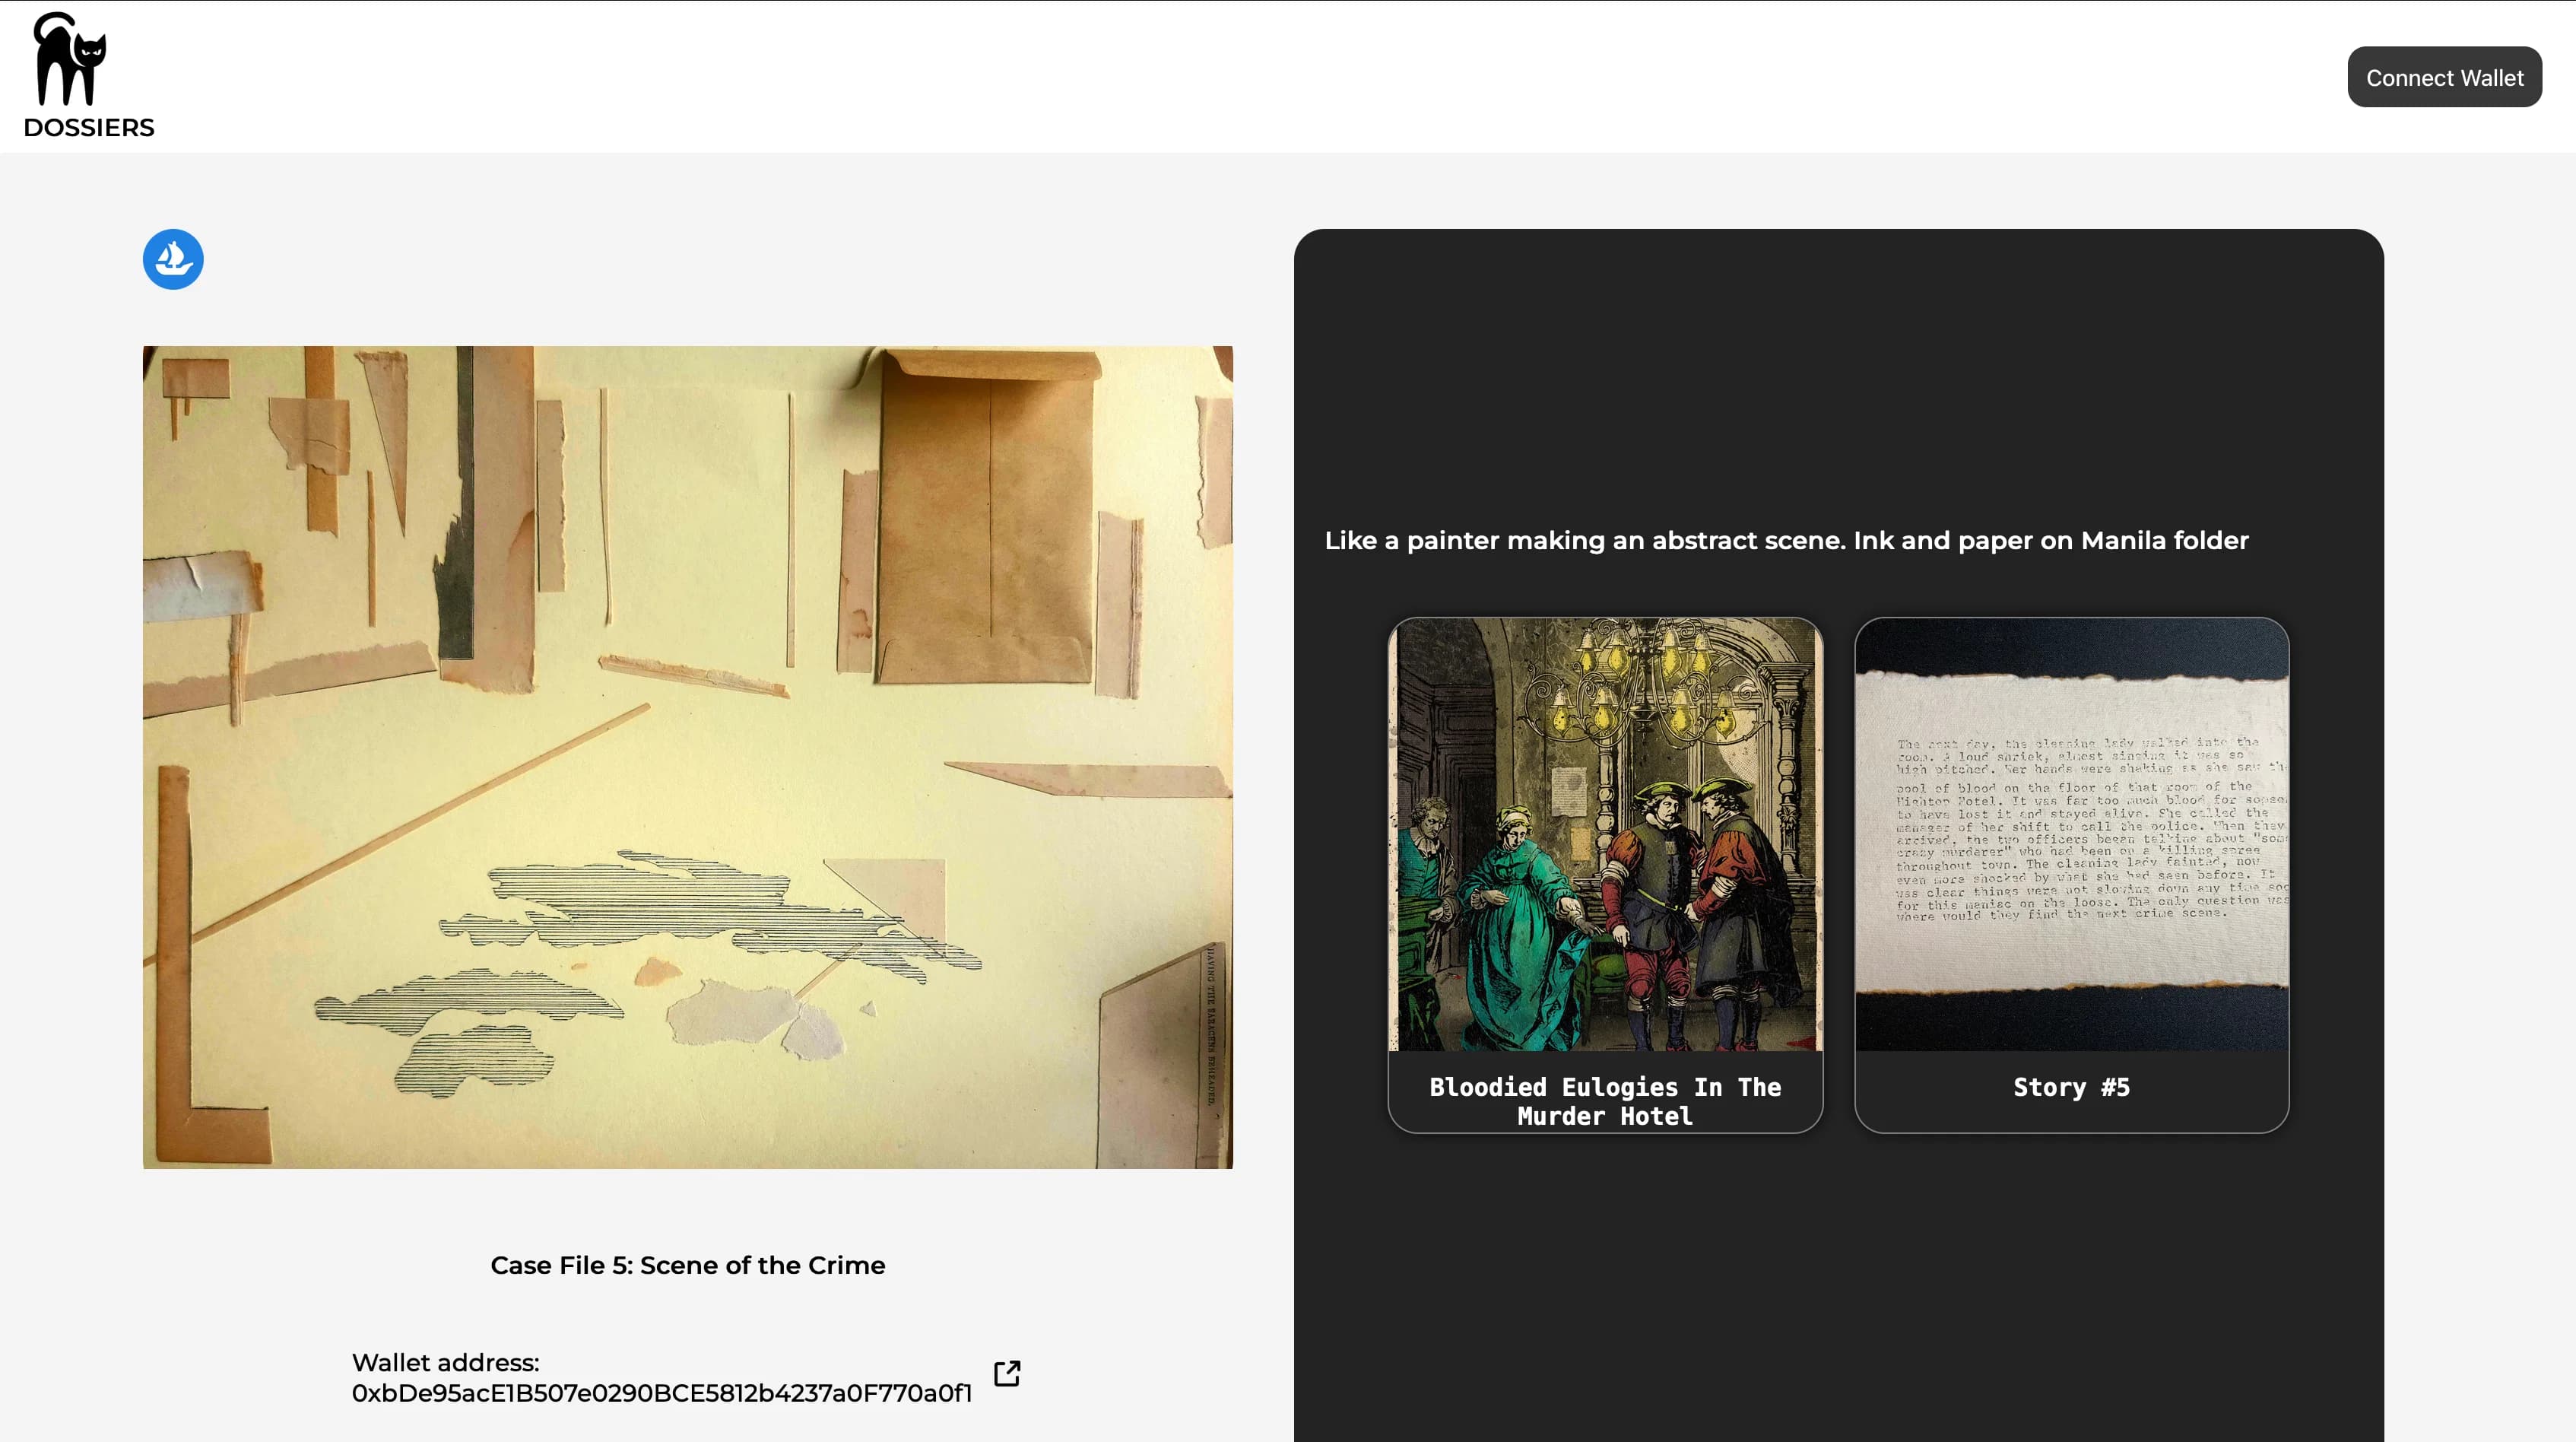Viewport: 2576px width, 1442px height.
Task: Click the 'Wallet address:' label
Action: point(445,1362)
